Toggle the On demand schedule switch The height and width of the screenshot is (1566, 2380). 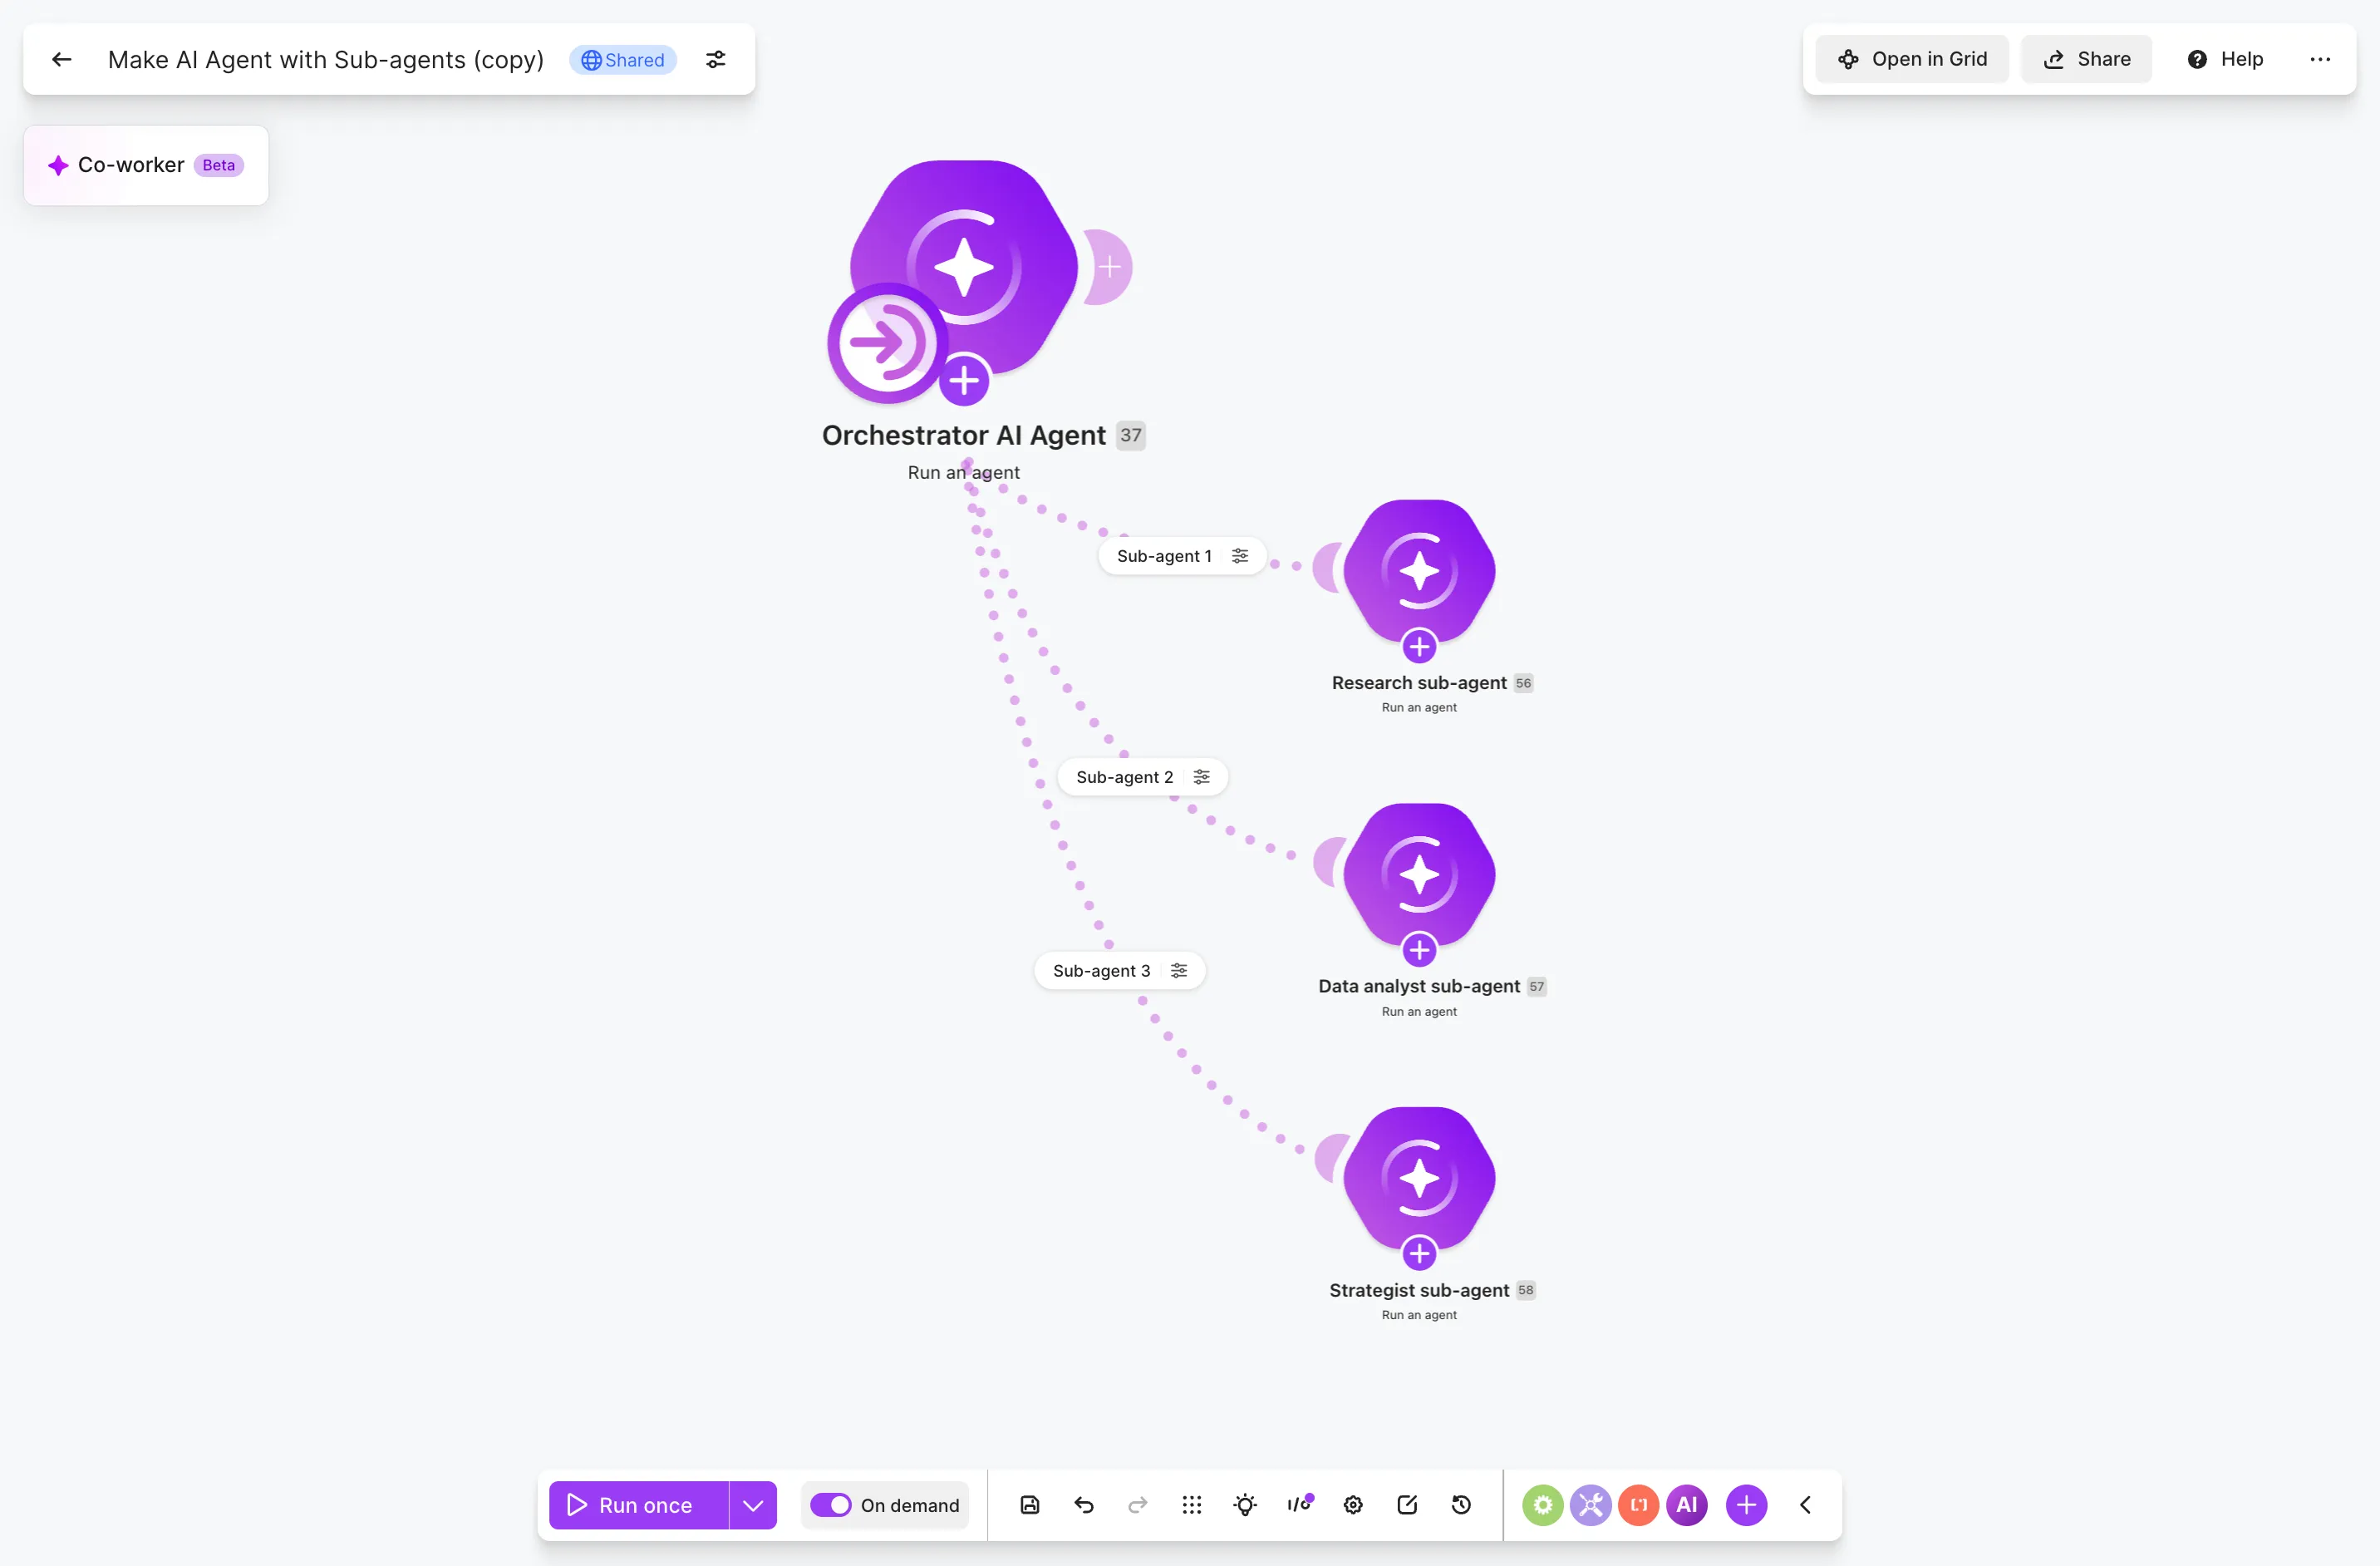pos(830,1505)
